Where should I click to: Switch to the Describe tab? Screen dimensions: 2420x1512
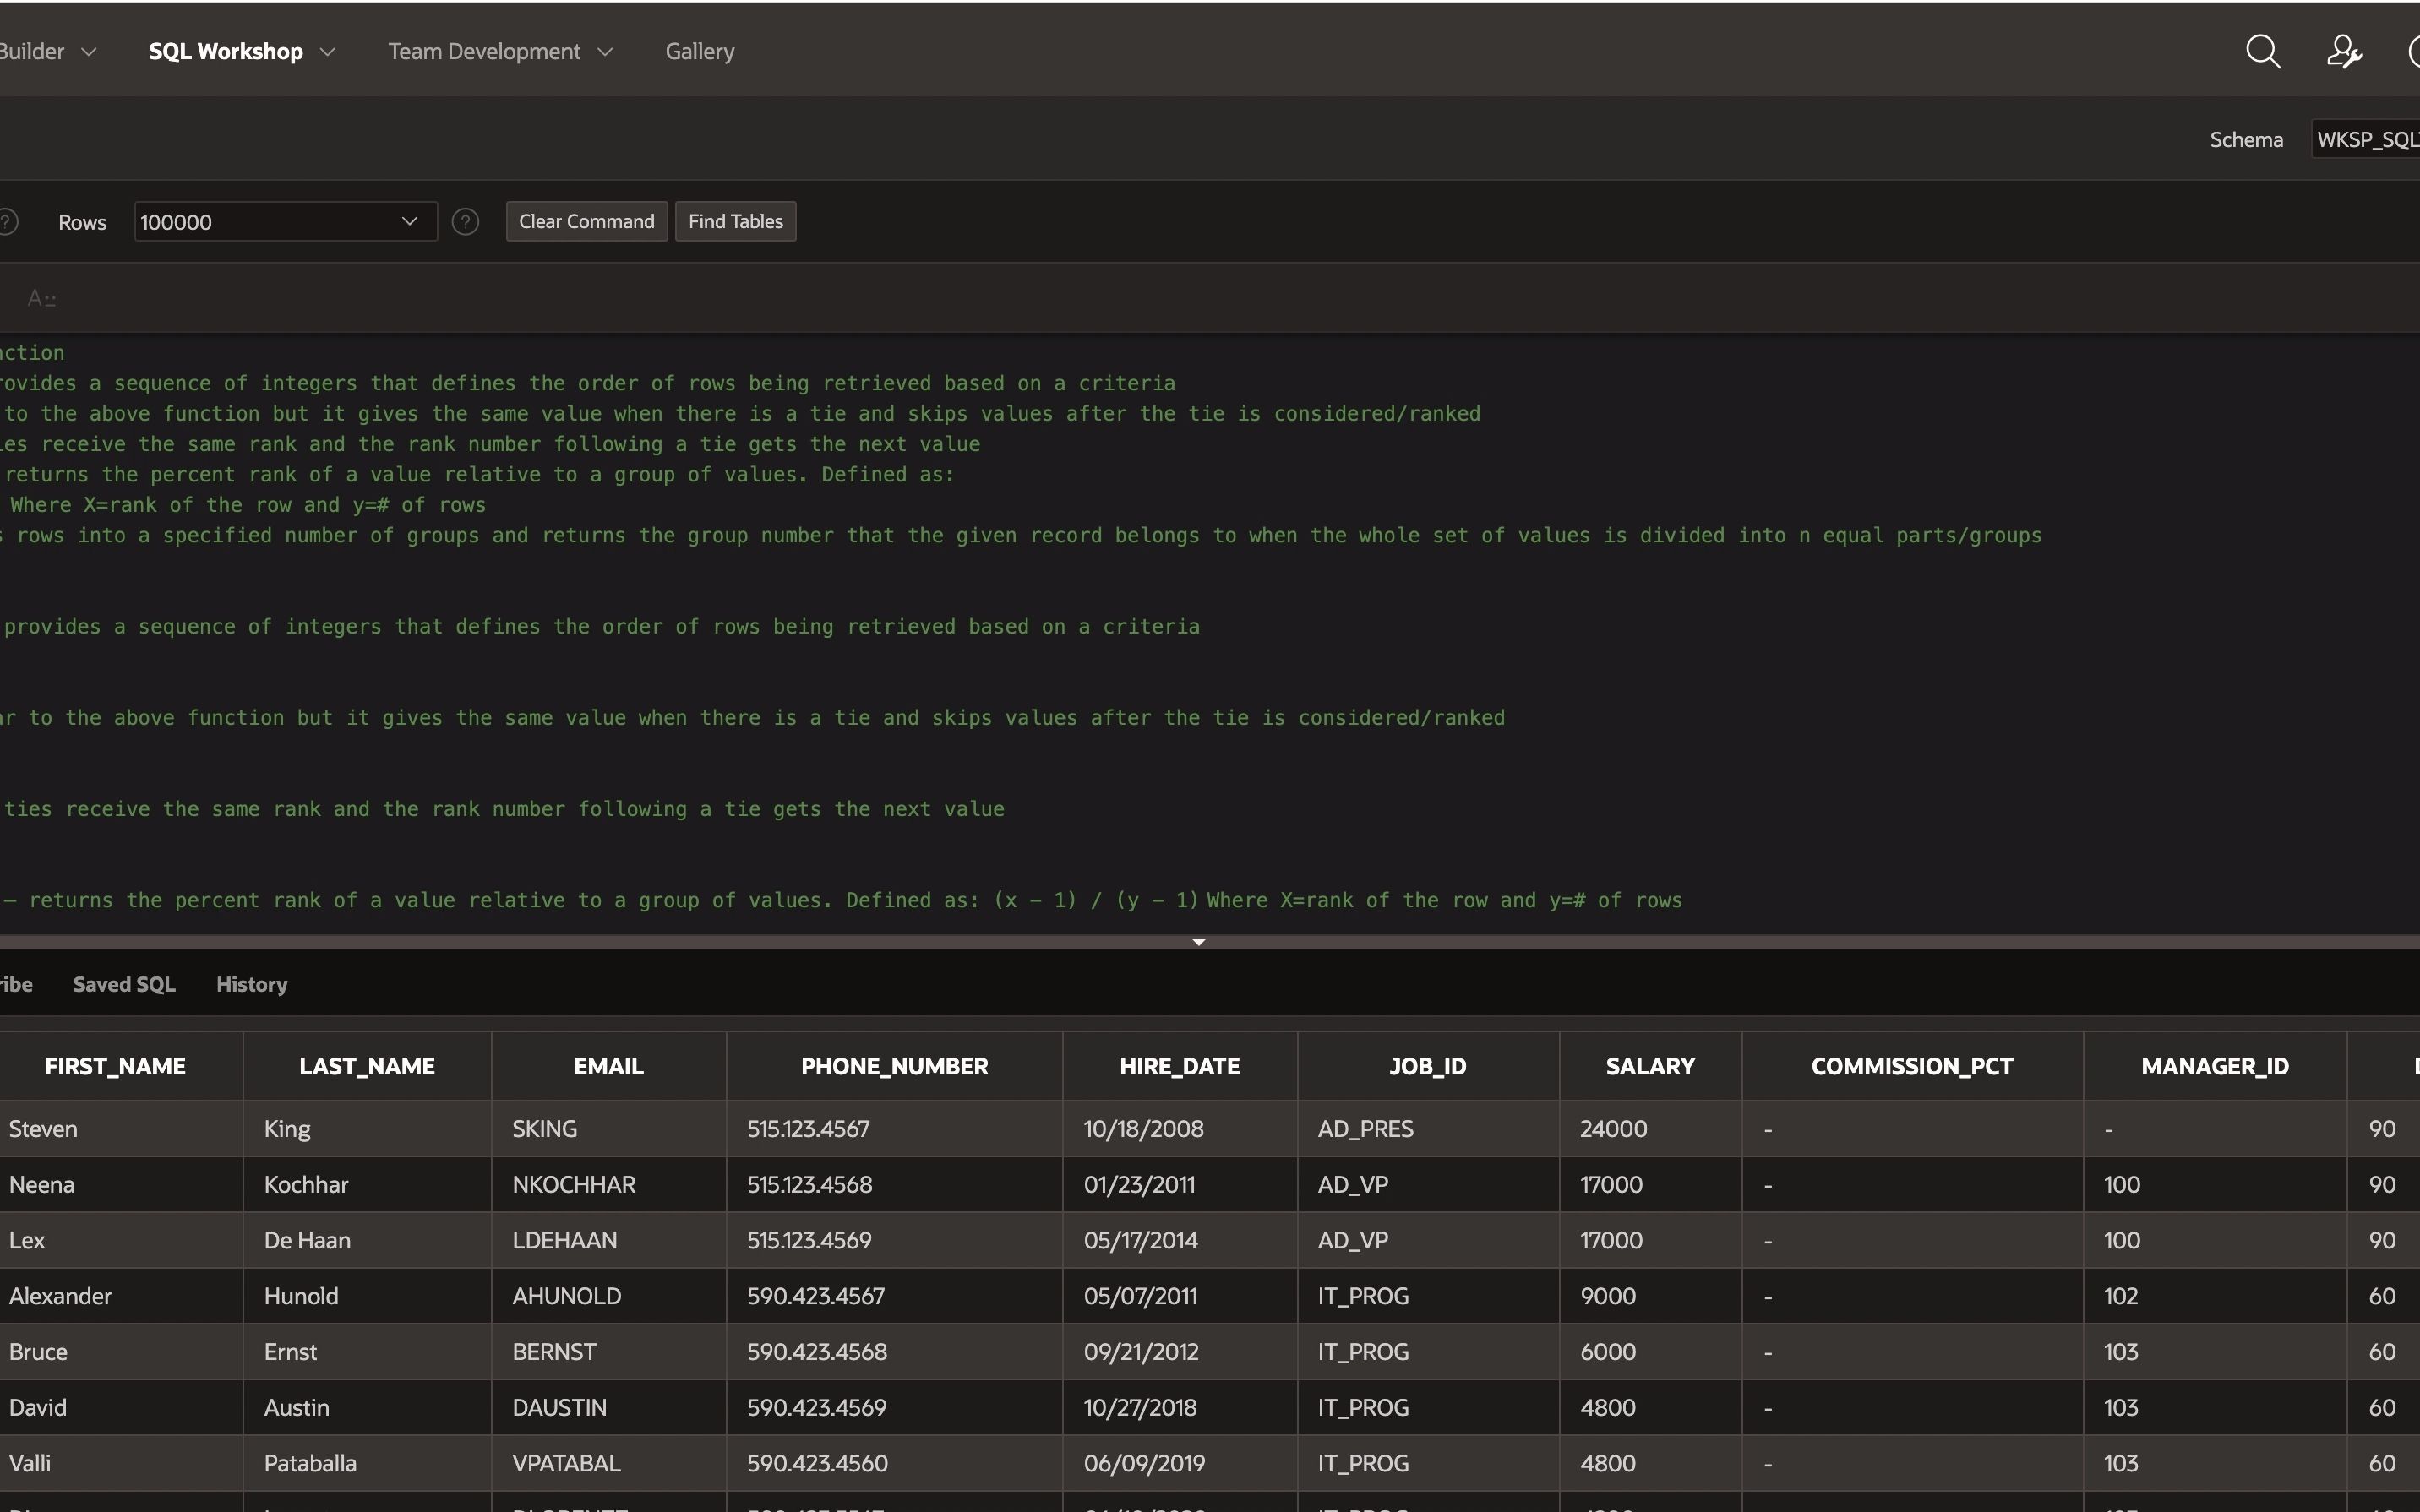(x=15, y=984)
